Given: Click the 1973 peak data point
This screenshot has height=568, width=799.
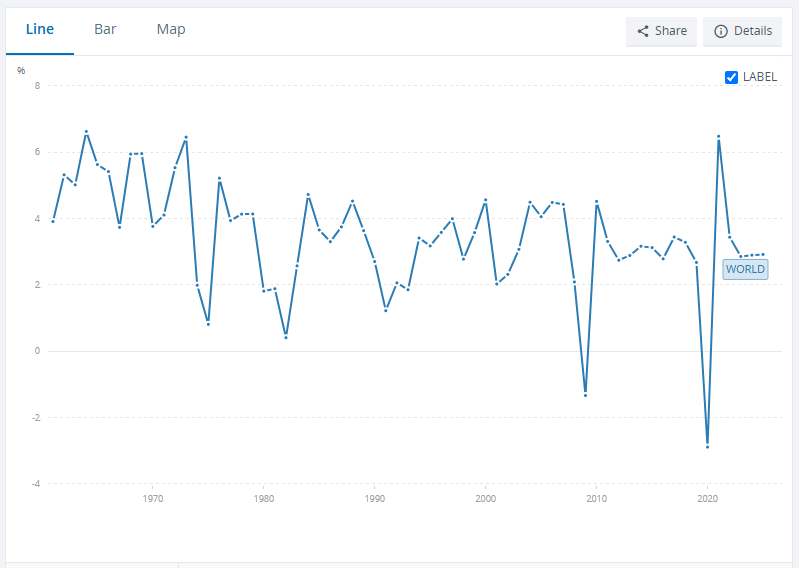Looking at the screenshot, I should coord(186,138).
